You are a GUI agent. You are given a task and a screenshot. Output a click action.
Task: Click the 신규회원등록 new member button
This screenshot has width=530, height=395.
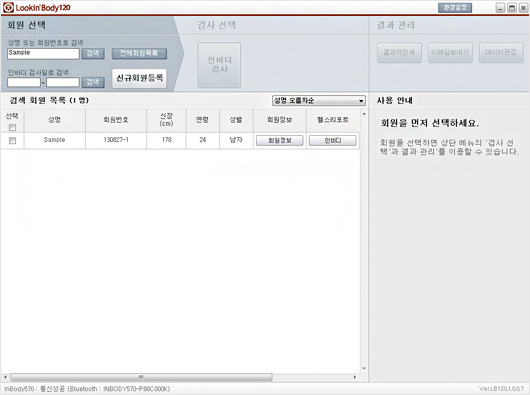(139, 78)
